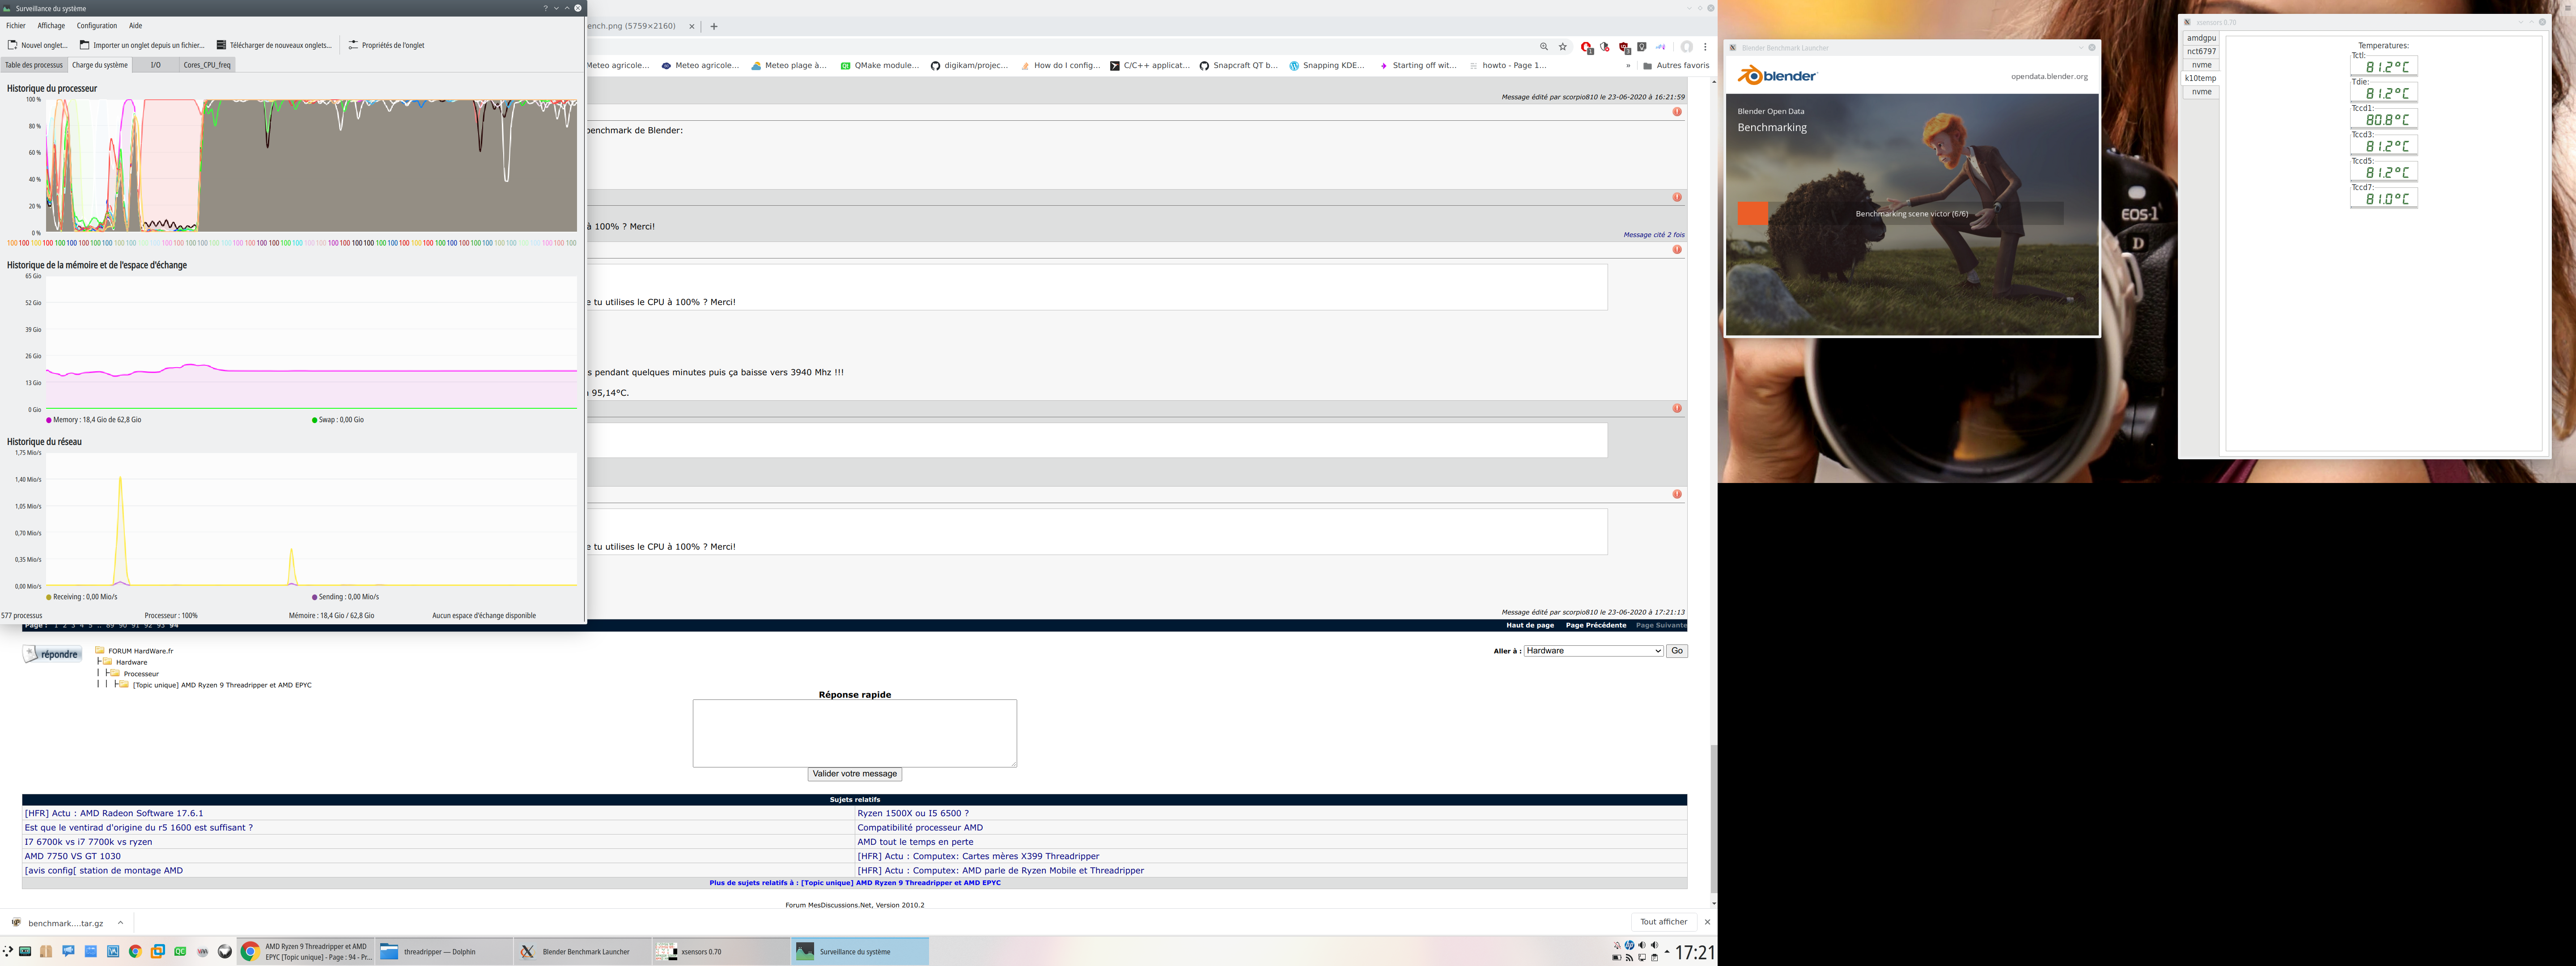Viewport: 2576px width, 966px height.
Task: Select the nct6797 tab in xsensors
Action: [2201, 51]
